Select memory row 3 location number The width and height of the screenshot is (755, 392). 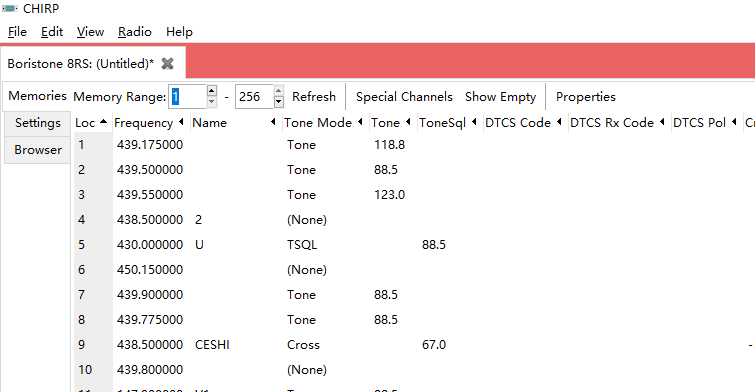[x=81, y=195]
